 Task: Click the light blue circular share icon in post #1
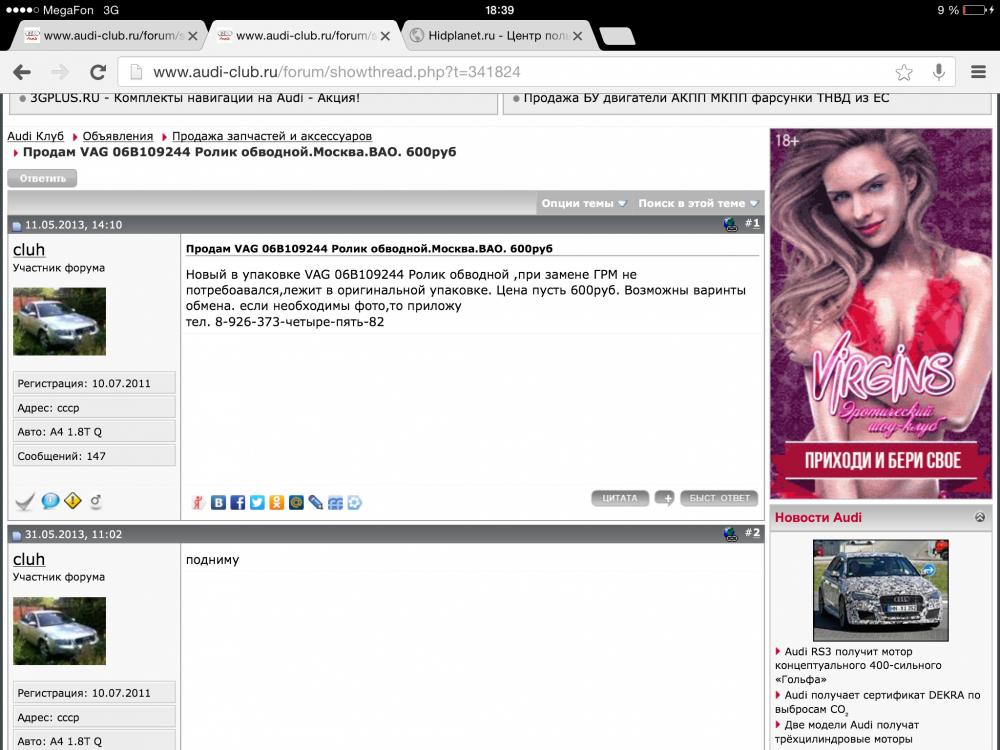355,503
